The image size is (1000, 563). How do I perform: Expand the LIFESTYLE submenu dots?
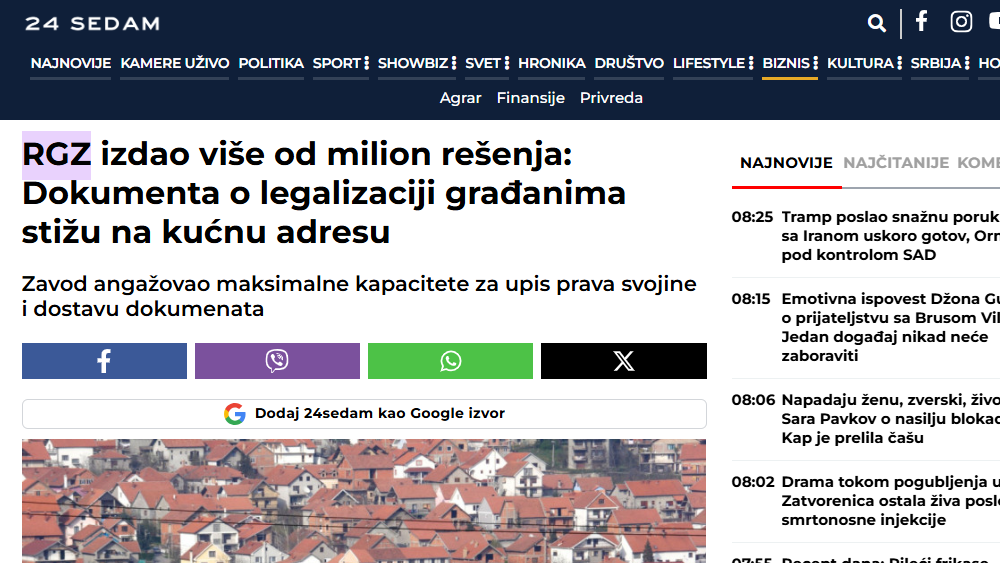[x=751, y=63]
